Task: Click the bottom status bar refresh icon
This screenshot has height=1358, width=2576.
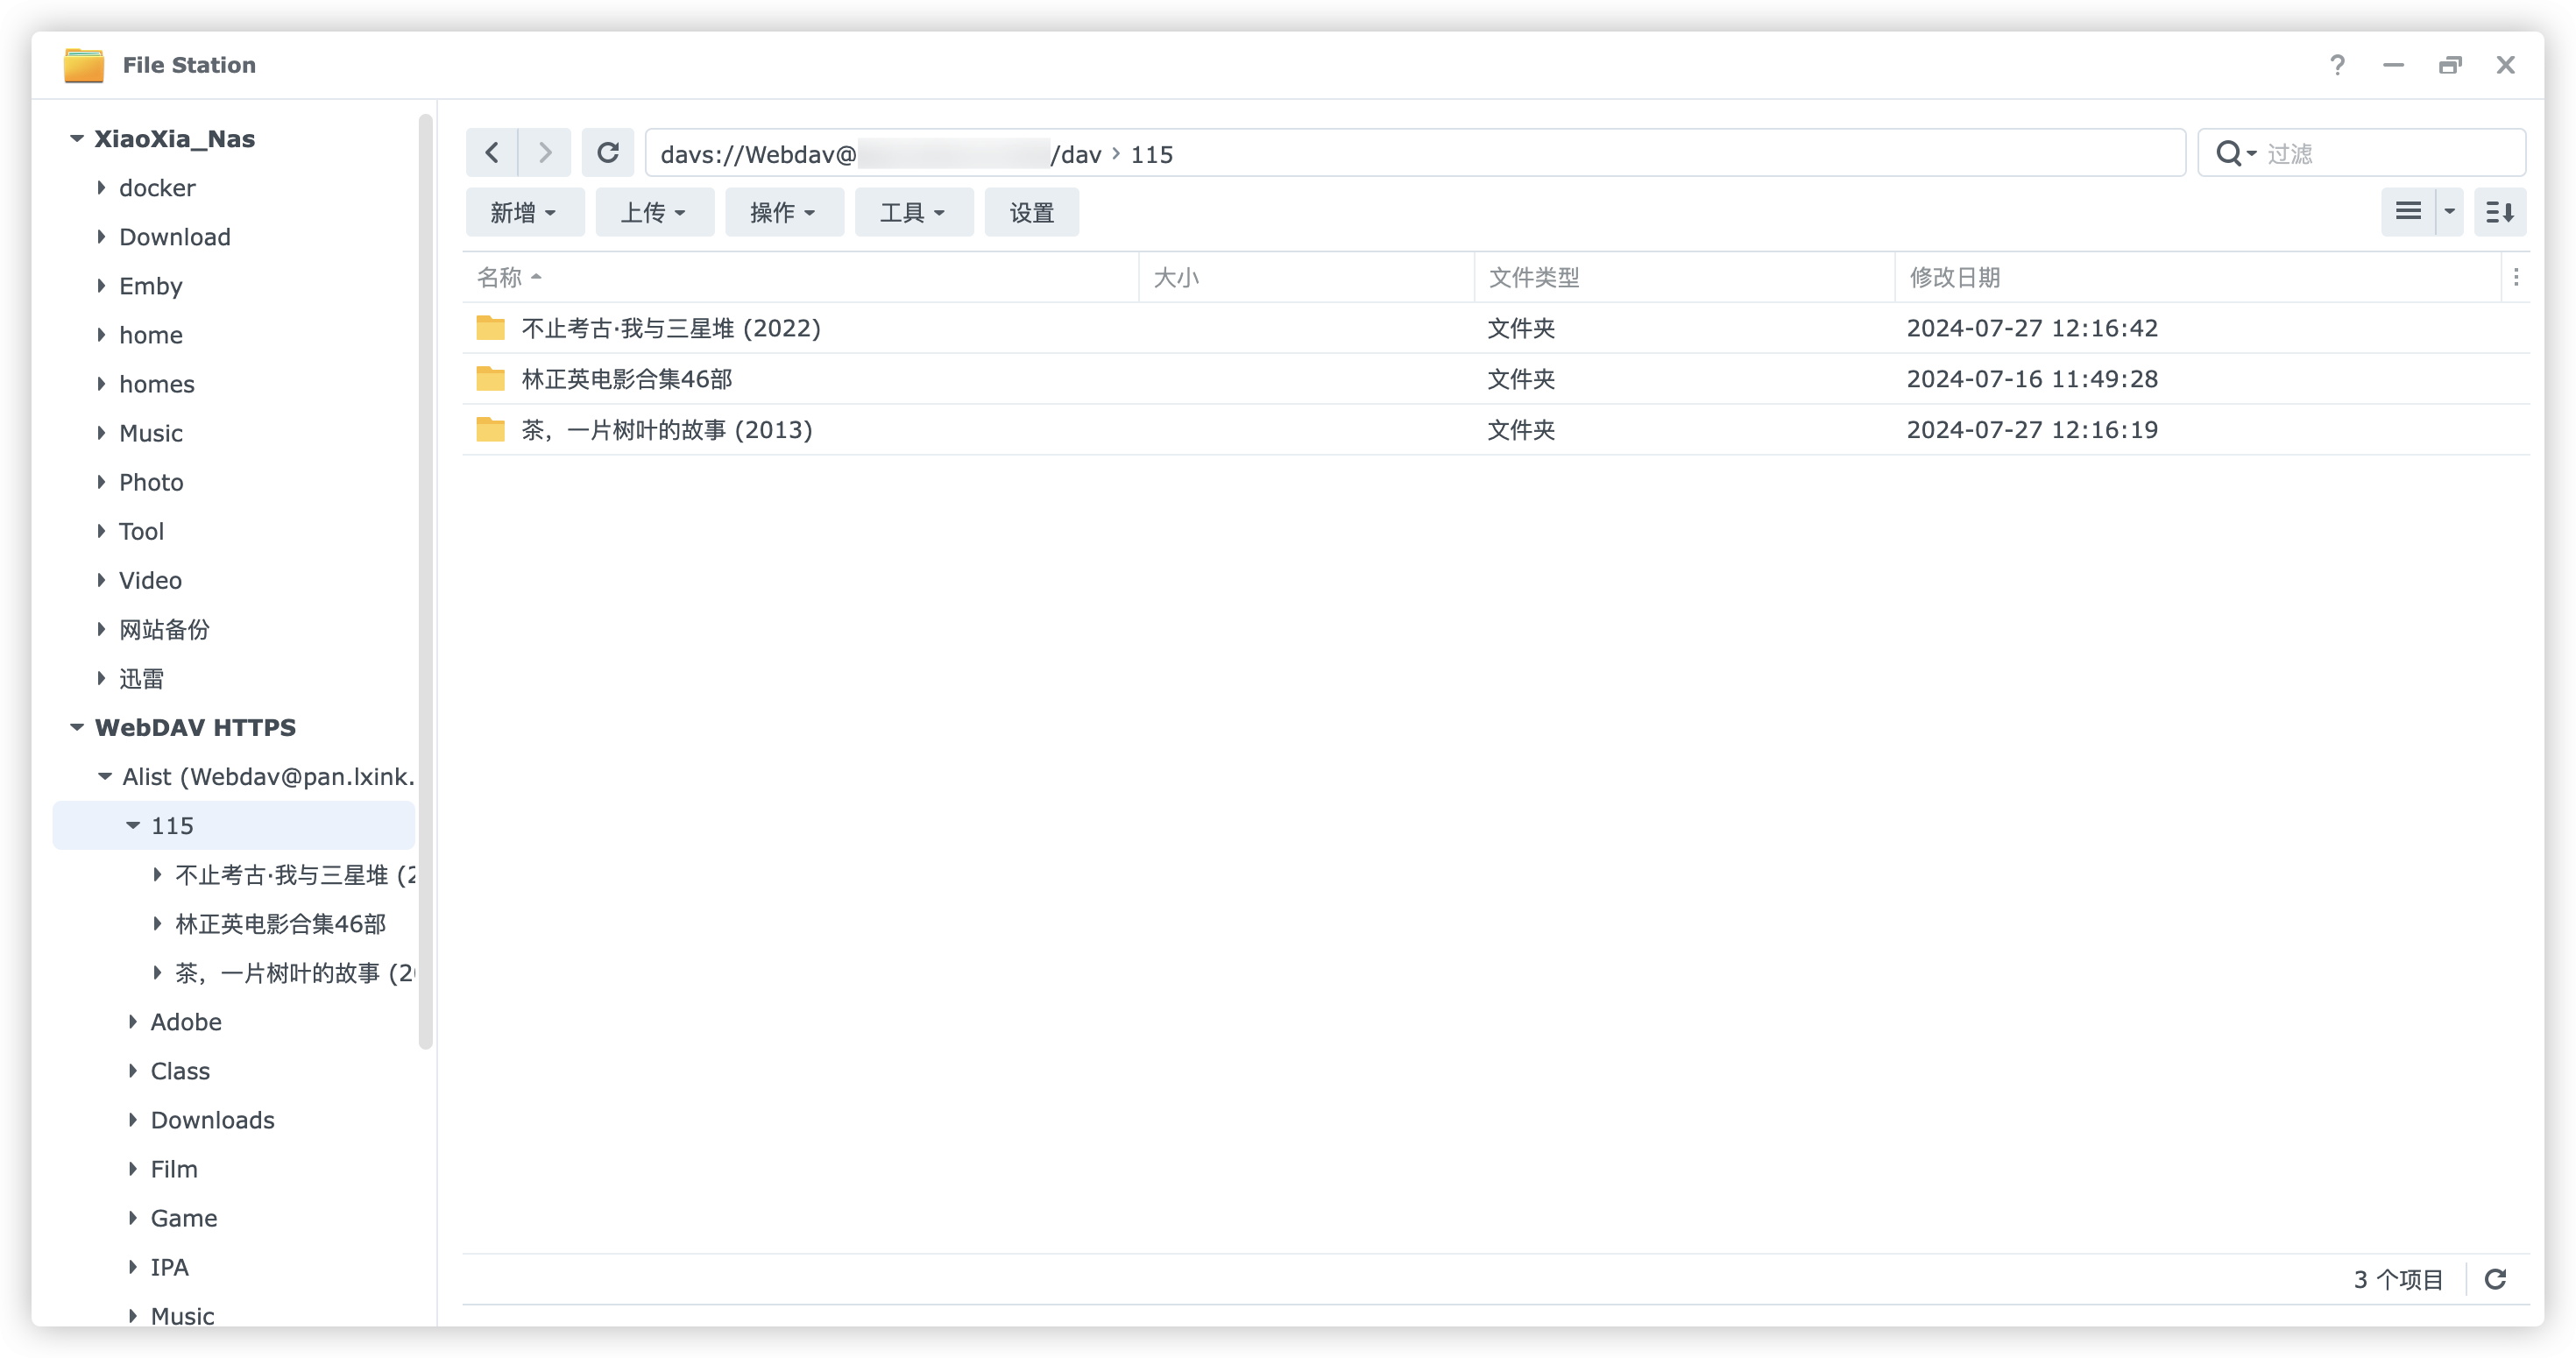Action: point(2495,1279)
